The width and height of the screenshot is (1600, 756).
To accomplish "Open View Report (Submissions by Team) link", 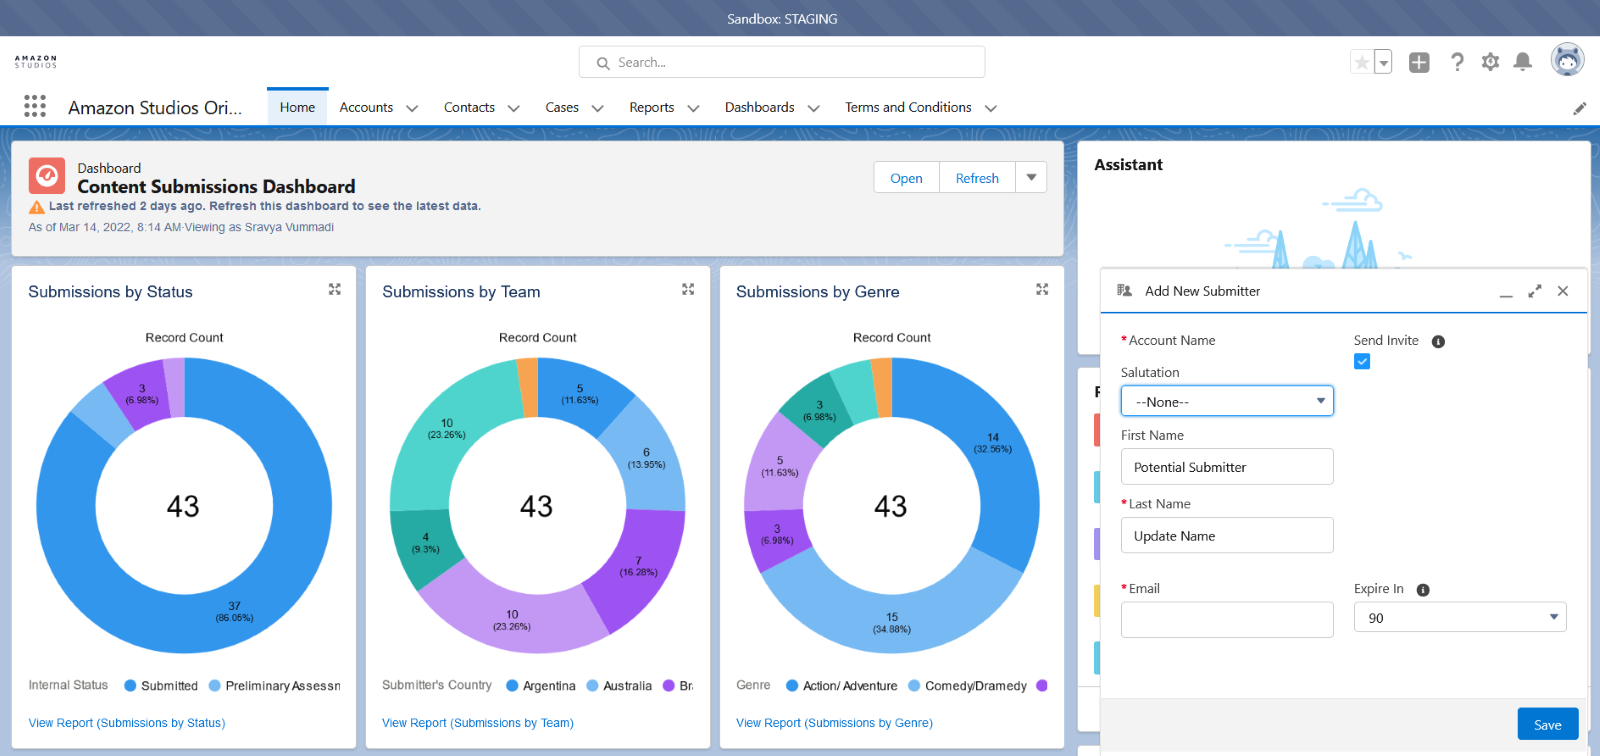I will (x=478, y=723).
